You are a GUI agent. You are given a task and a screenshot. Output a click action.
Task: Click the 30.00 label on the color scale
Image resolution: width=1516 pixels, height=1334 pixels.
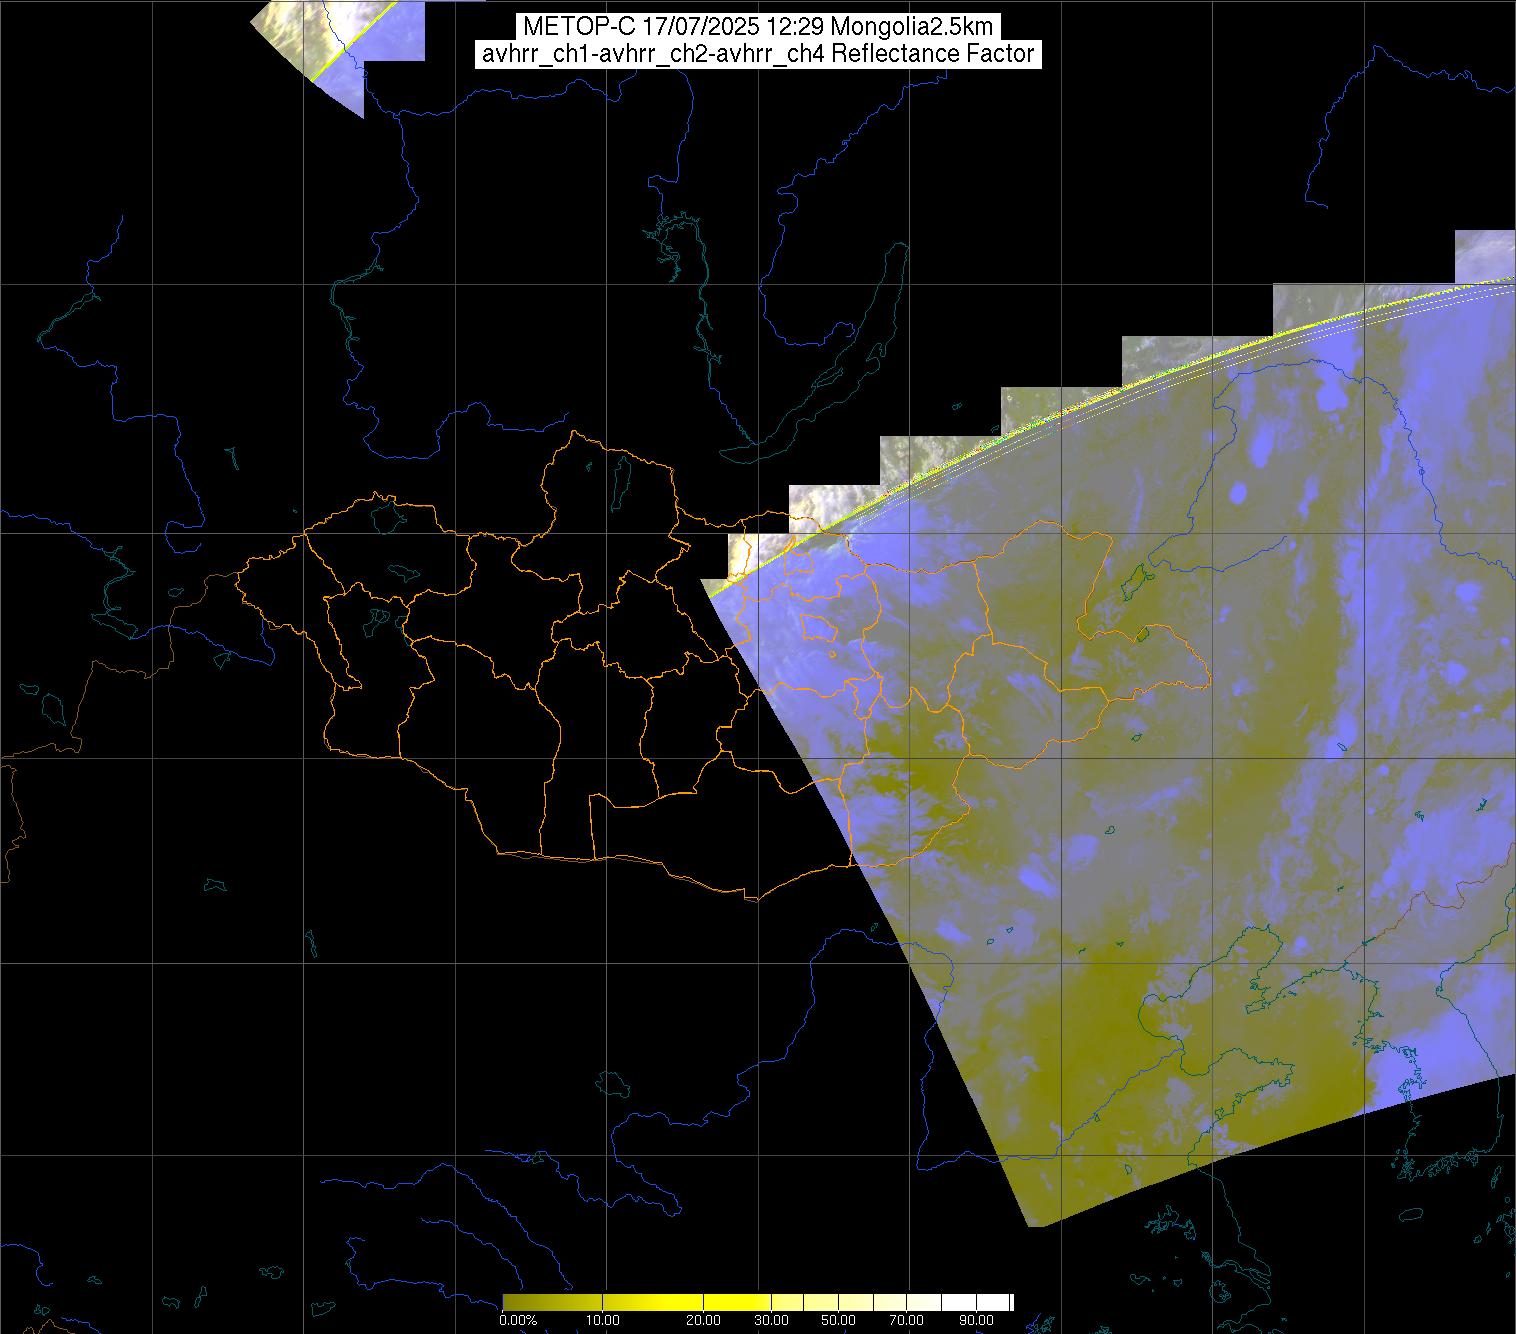click(x=771, y=1320)
